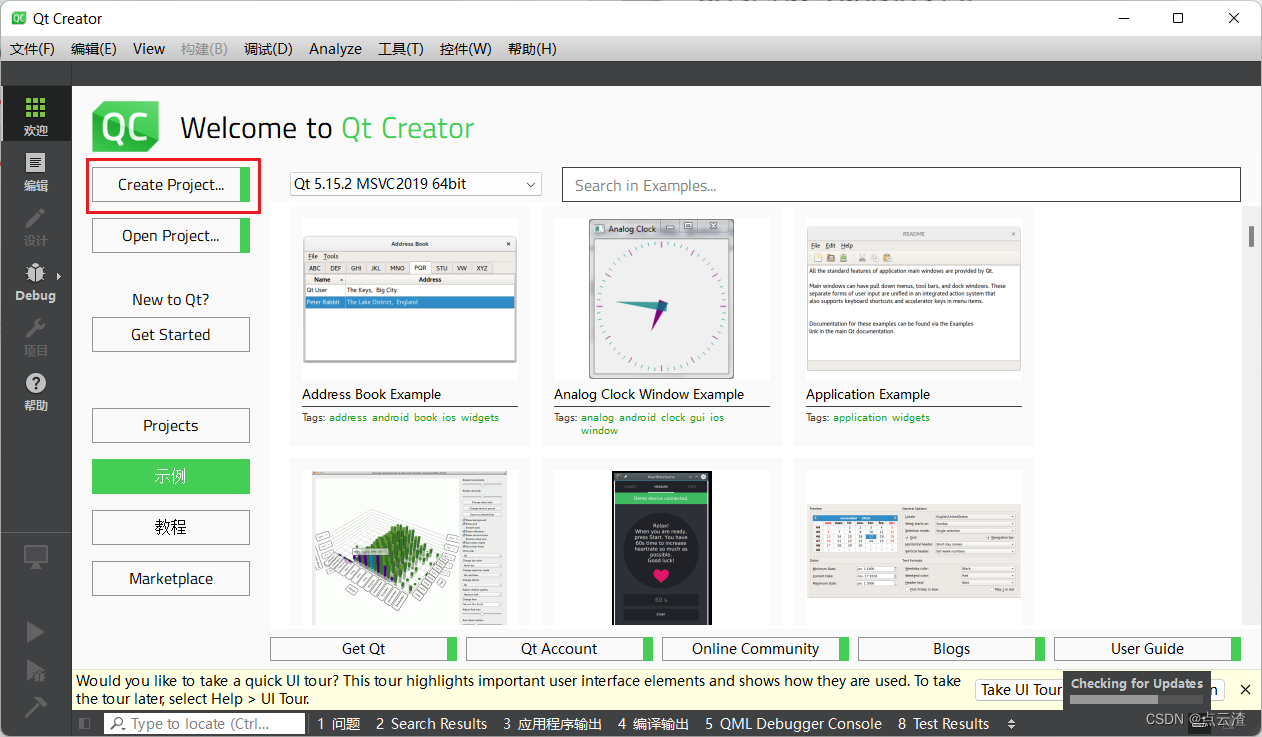This screenshot has height=737, width=1262.
Task: Open the Analyze menu
Action: tap(335, 48)
